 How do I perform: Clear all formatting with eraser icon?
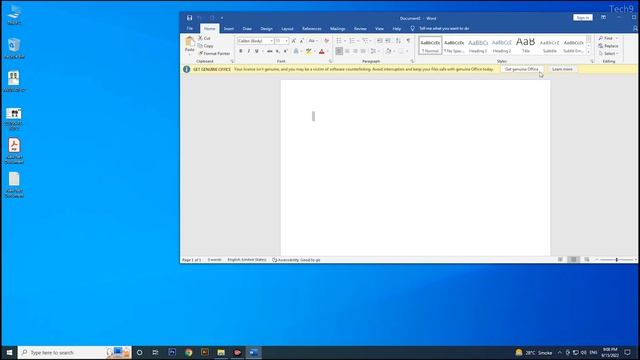(x=327, y=41)
